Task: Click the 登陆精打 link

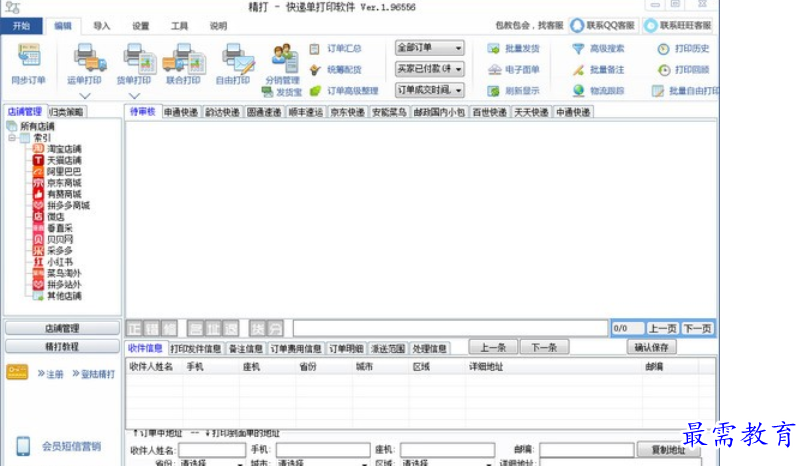Action: point(94,374)
